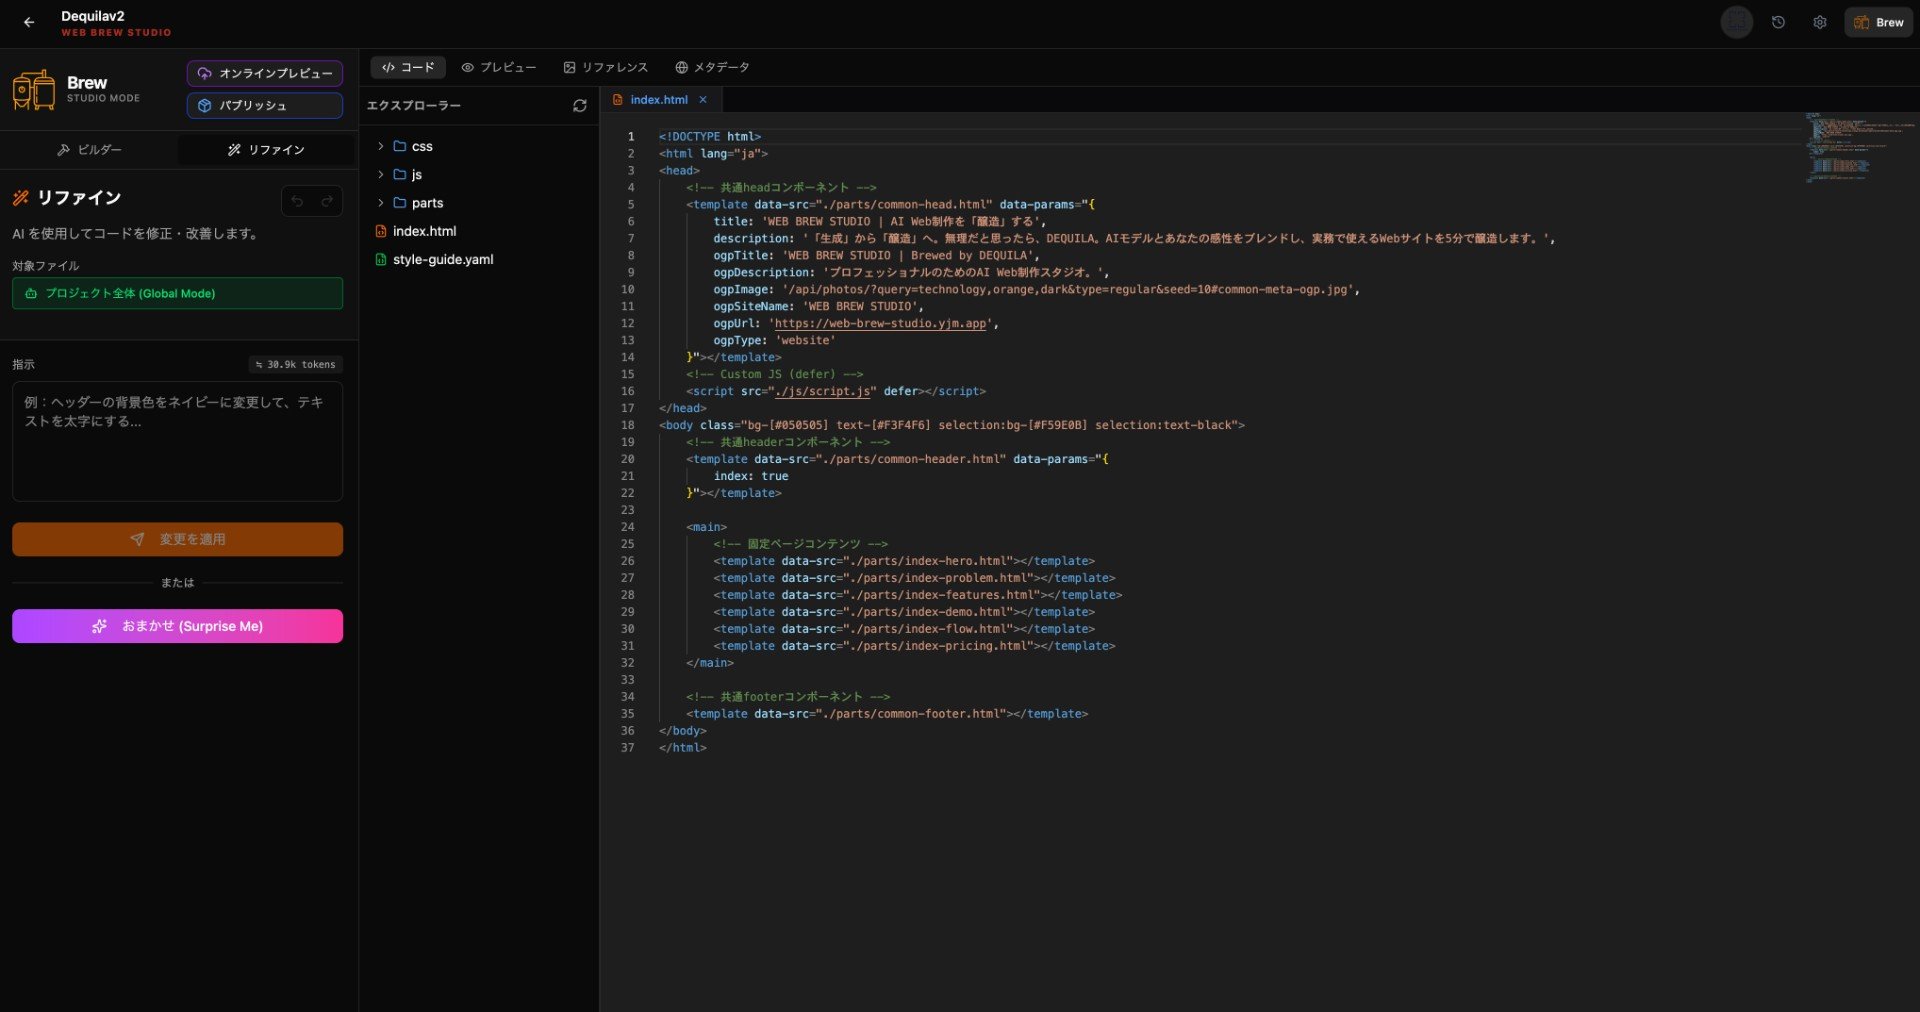Select プロジェクト全体 (Global Mode) scope
The width and height of the screenshot is (1920, 1012).
(177, 293)
